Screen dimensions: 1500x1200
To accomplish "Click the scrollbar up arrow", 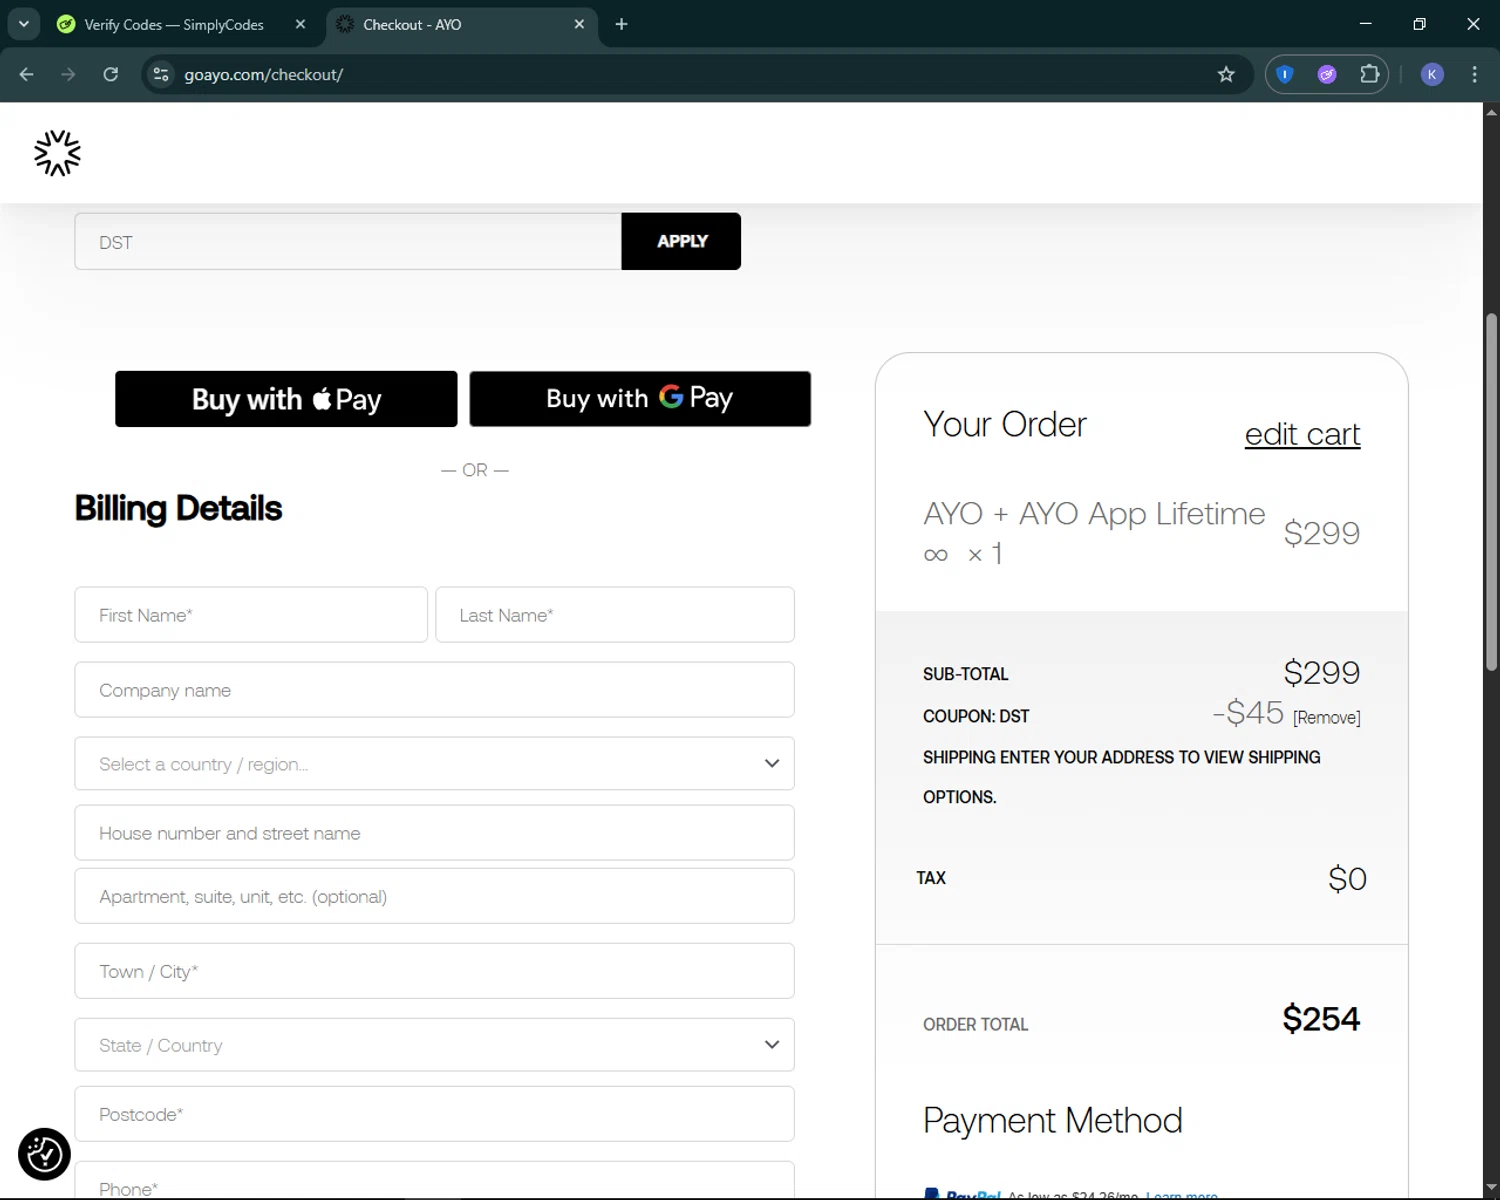I will pos(1491,112).
